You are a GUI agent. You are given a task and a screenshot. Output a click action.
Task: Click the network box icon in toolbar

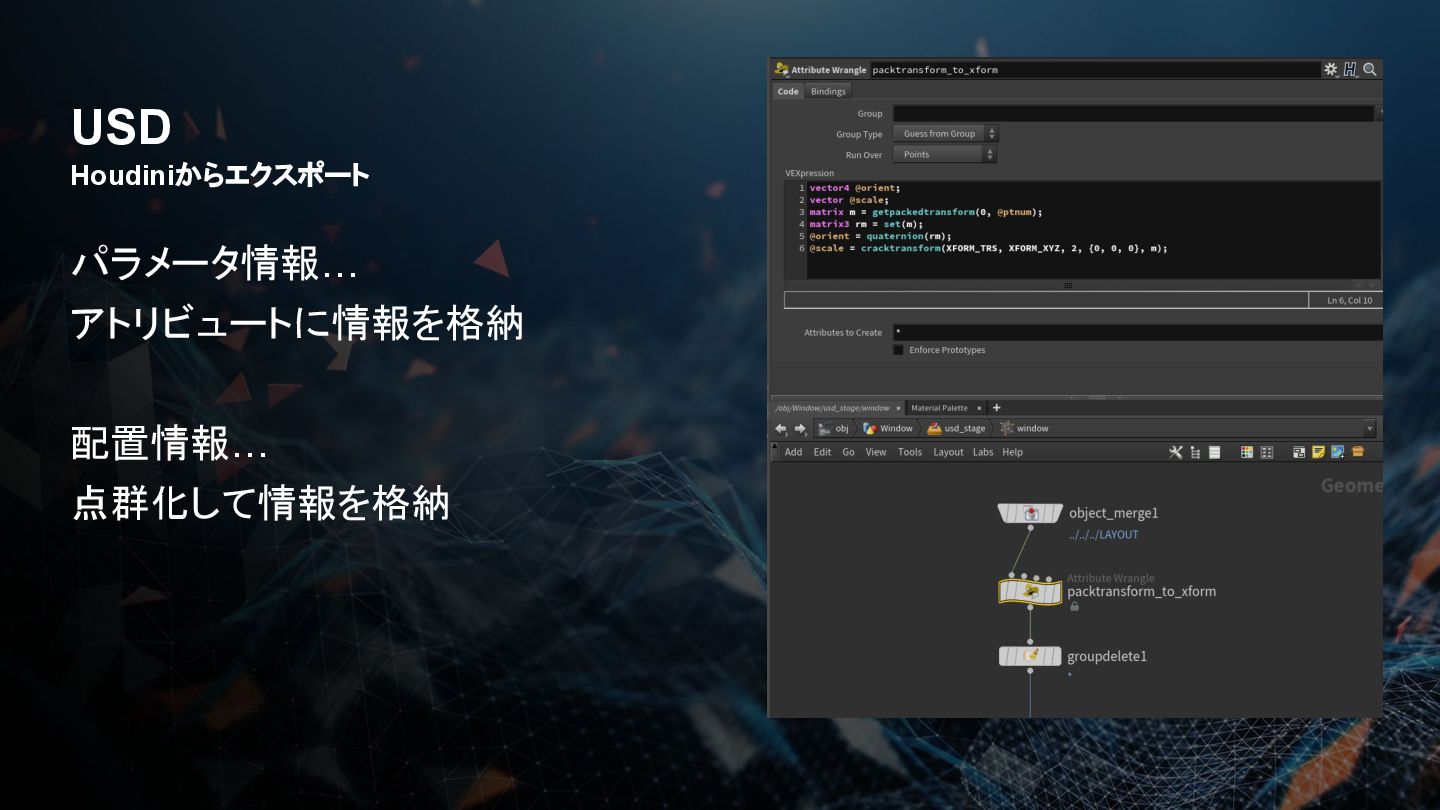click(x=1299, y=452)
